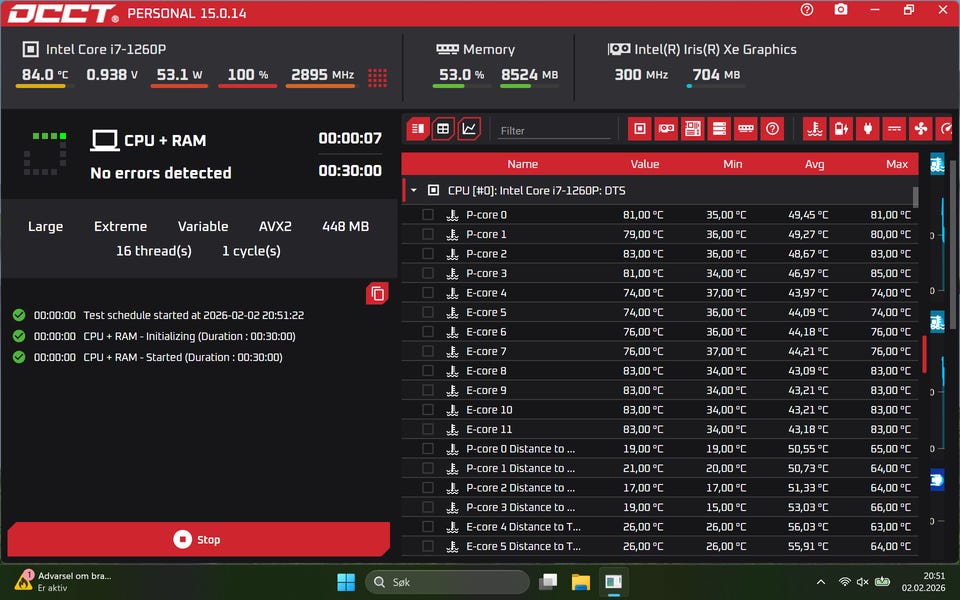Open the Advarsel om bra... weather alert widget

pyautogui.click(x=62, y=581)
